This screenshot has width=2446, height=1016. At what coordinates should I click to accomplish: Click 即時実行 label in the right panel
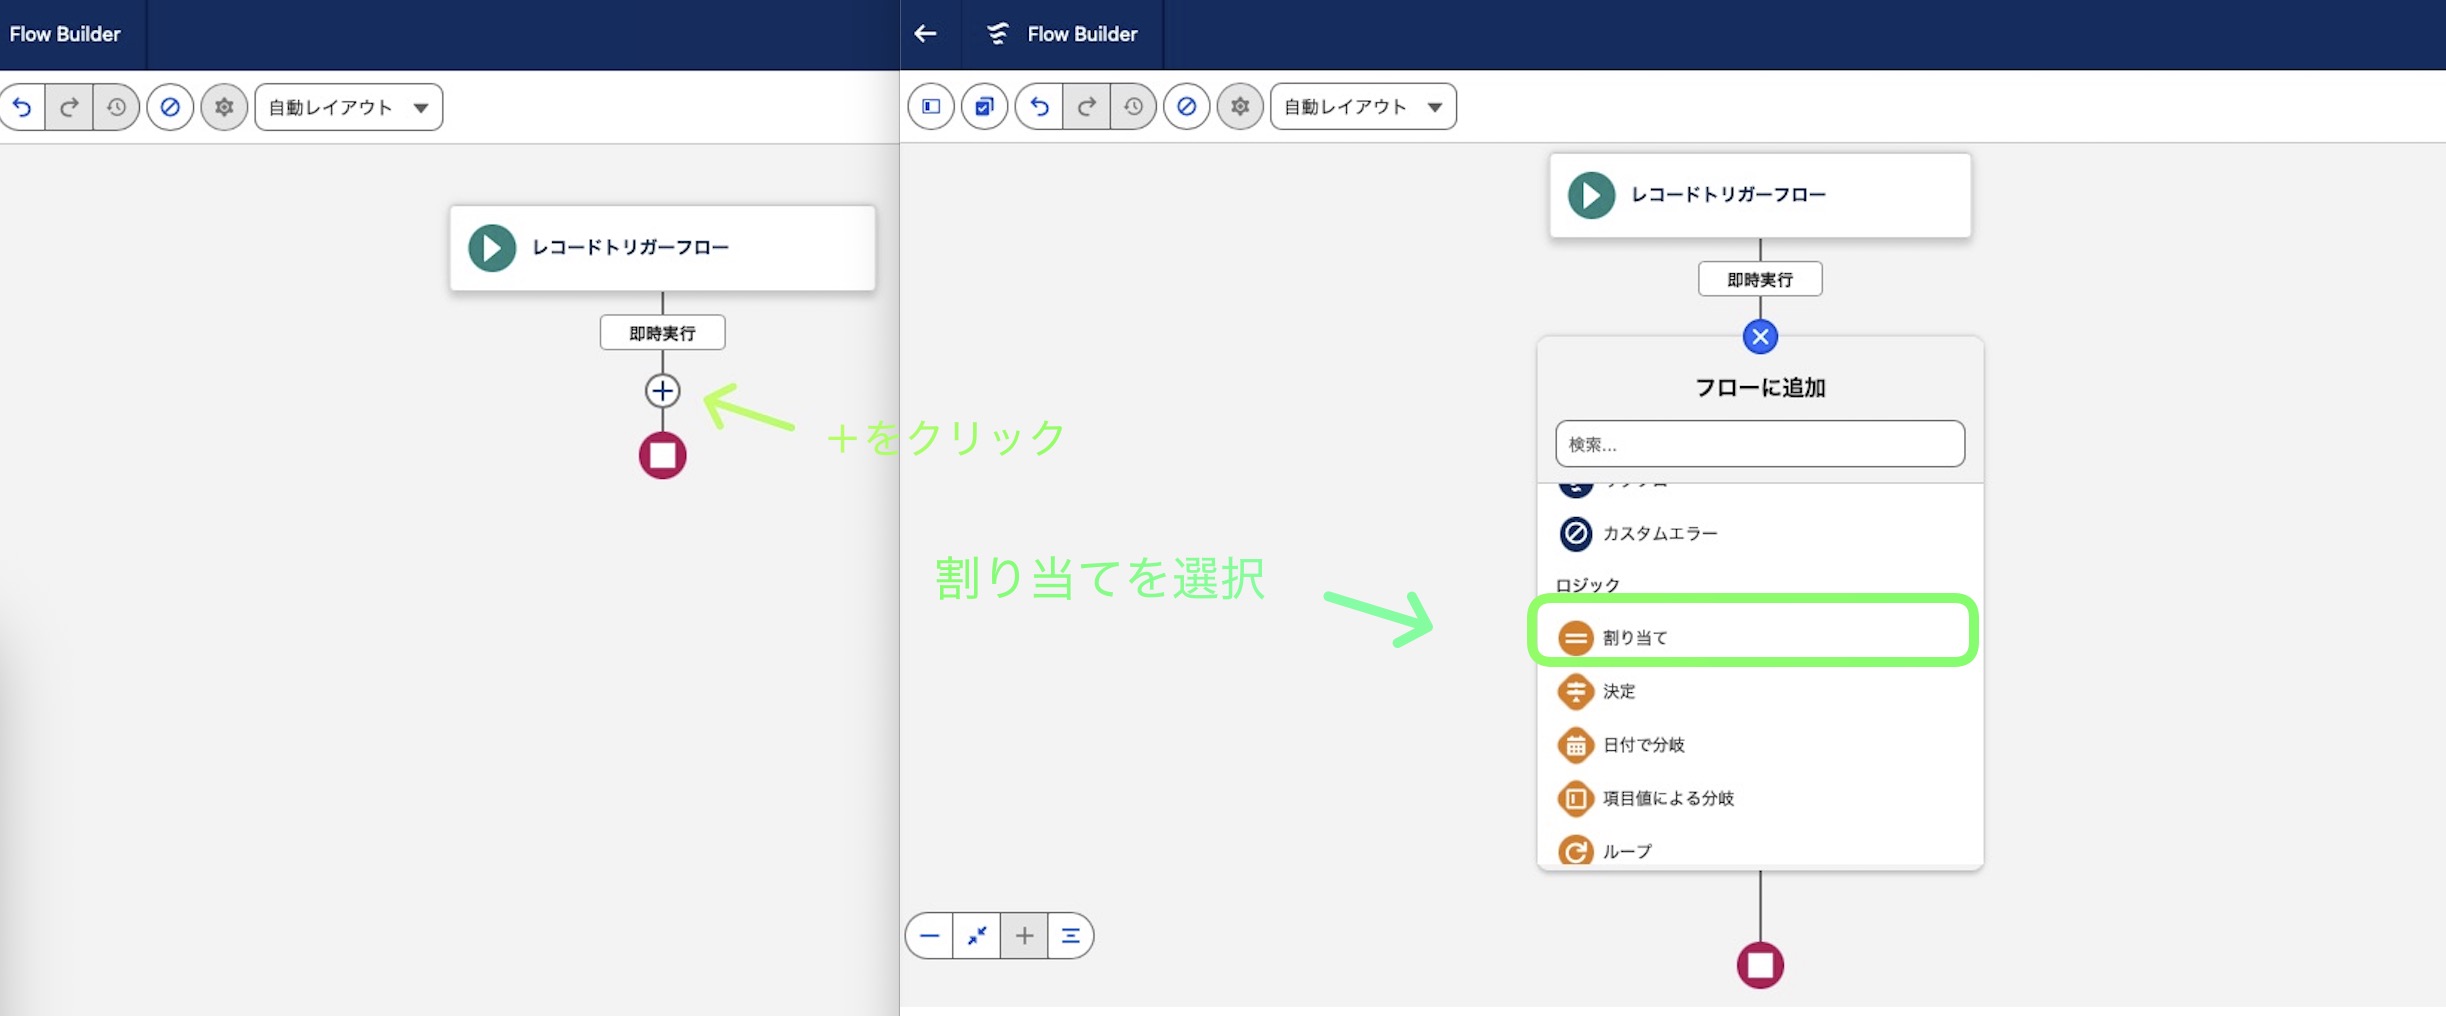[x=1760, y=279]
